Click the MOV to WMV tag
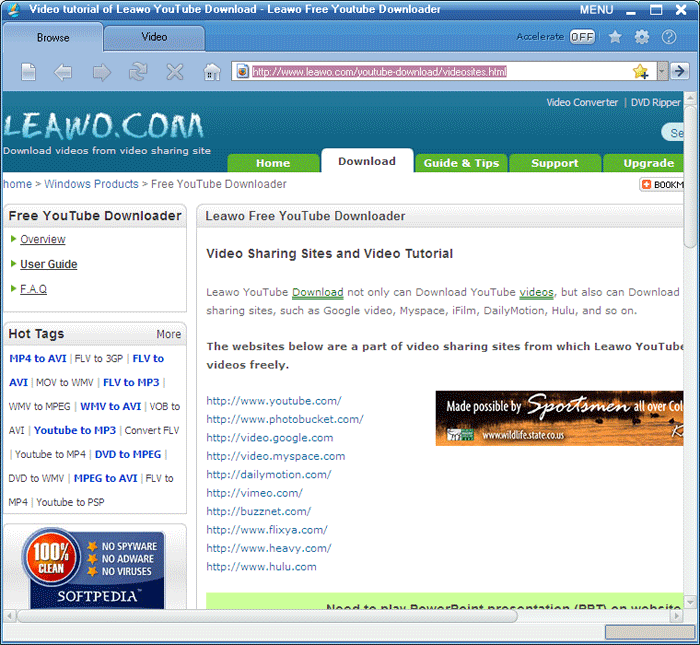The width and height of the screenshot is (700, 645). tap(64, 383)
